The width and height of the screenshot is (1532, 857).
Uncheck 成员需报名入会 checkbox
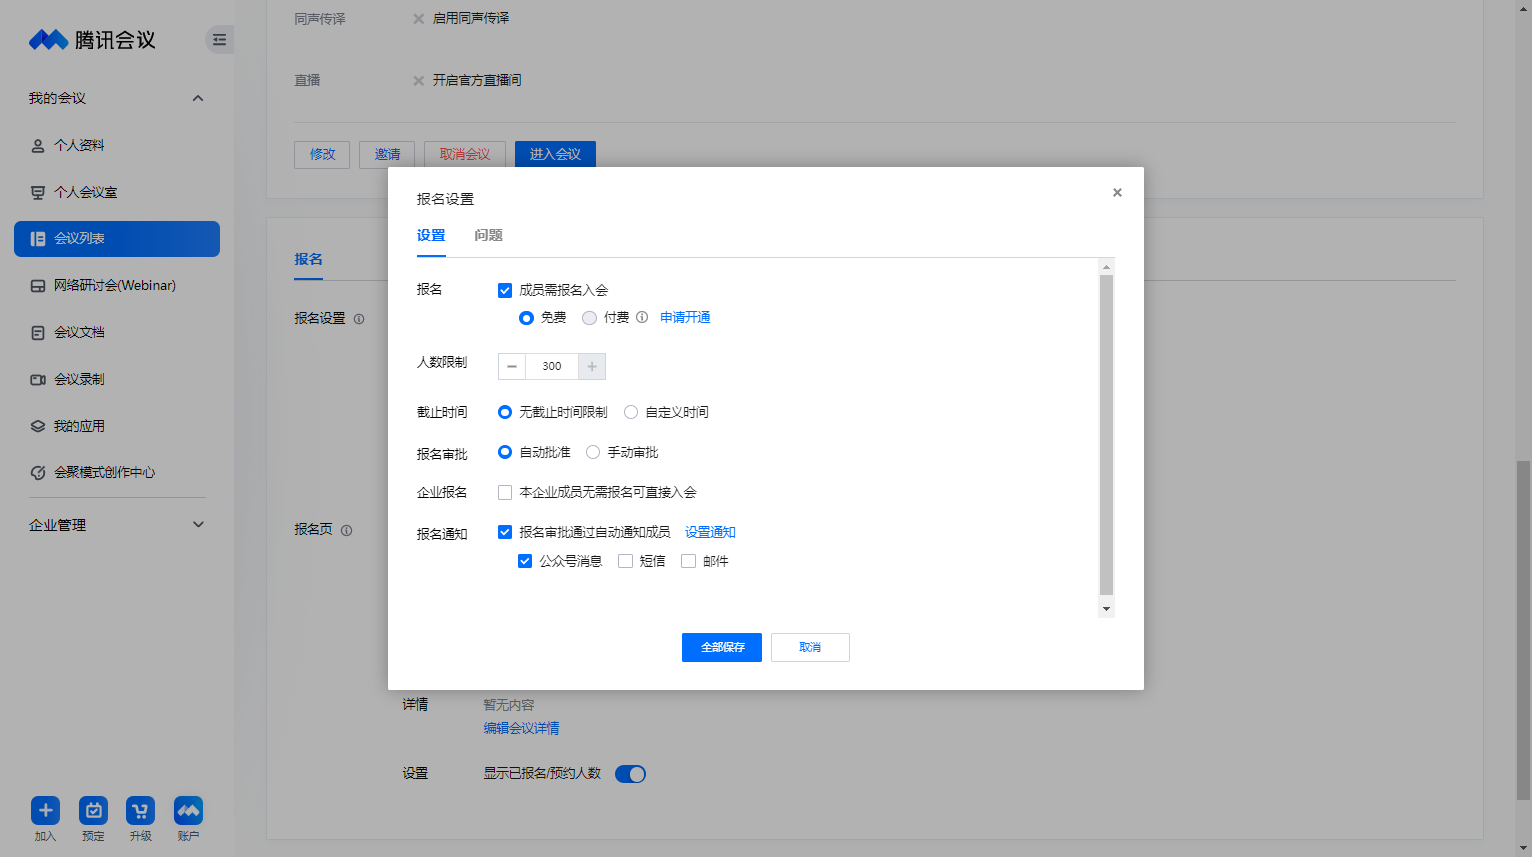505,290
